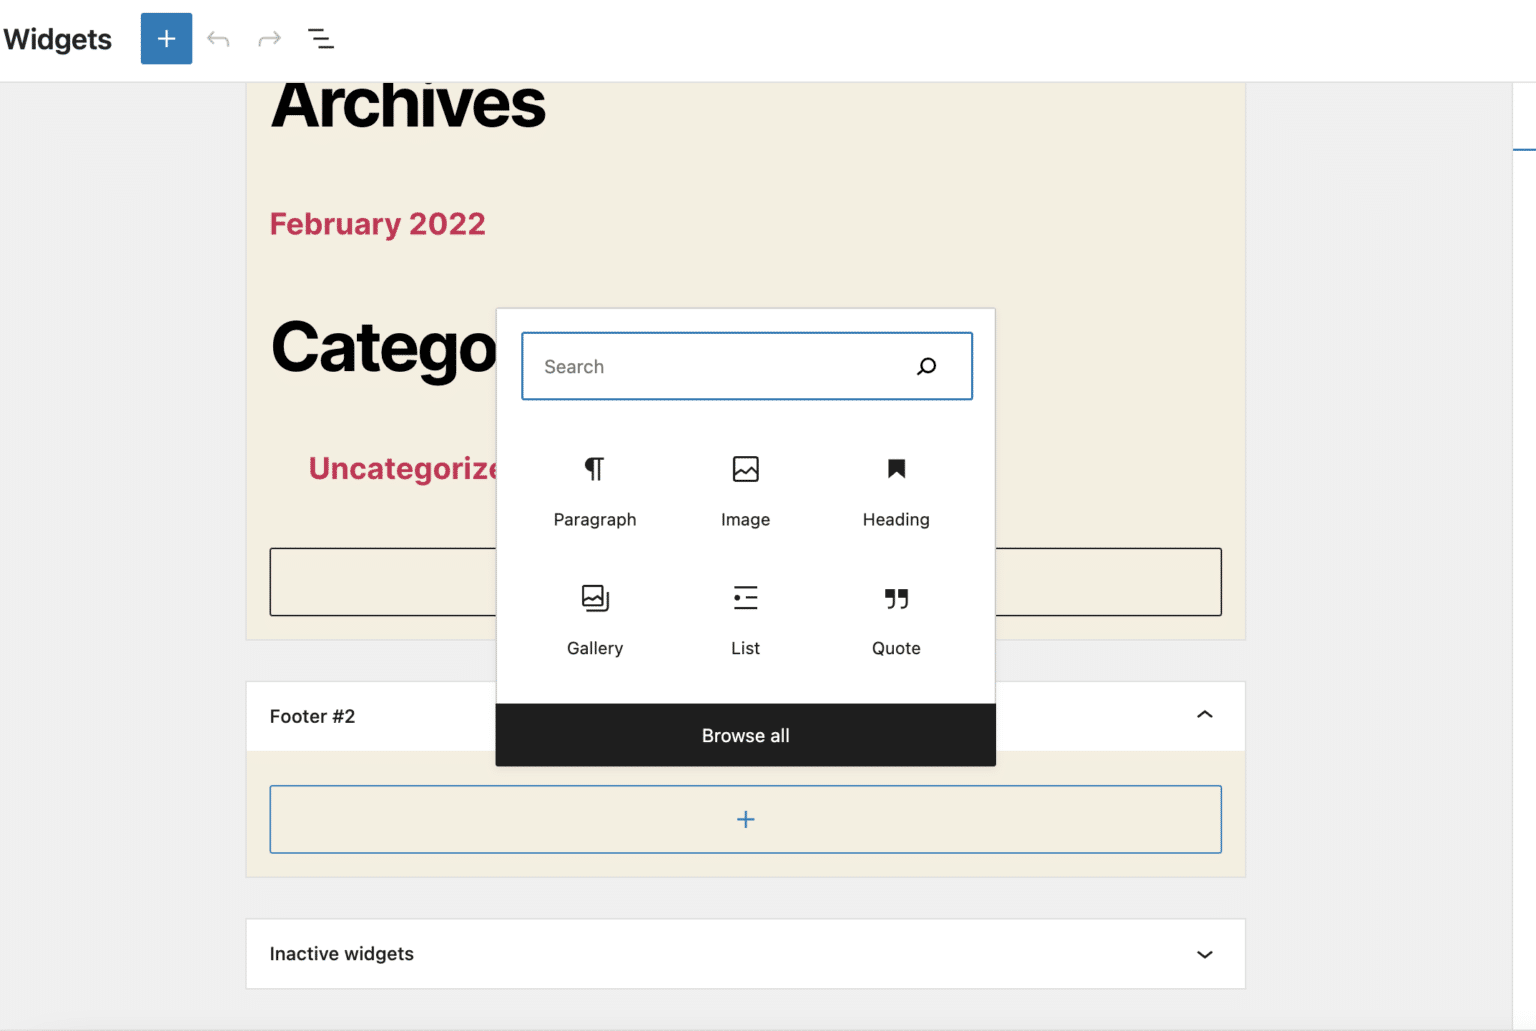This screenshot has width=1536, height=1031.
Task: Click the Redo arrow icon
Action: [269, 38]
